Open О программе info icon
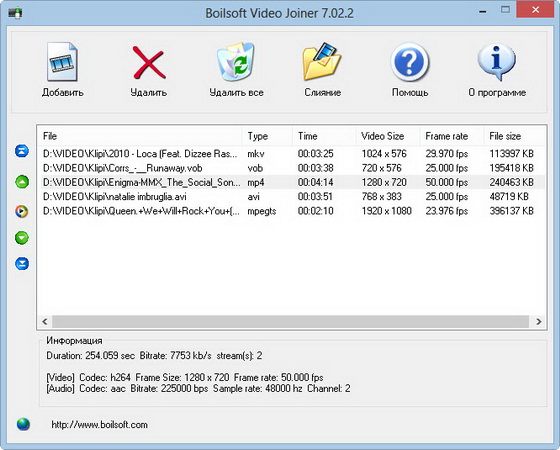 [x=497, y=62]
